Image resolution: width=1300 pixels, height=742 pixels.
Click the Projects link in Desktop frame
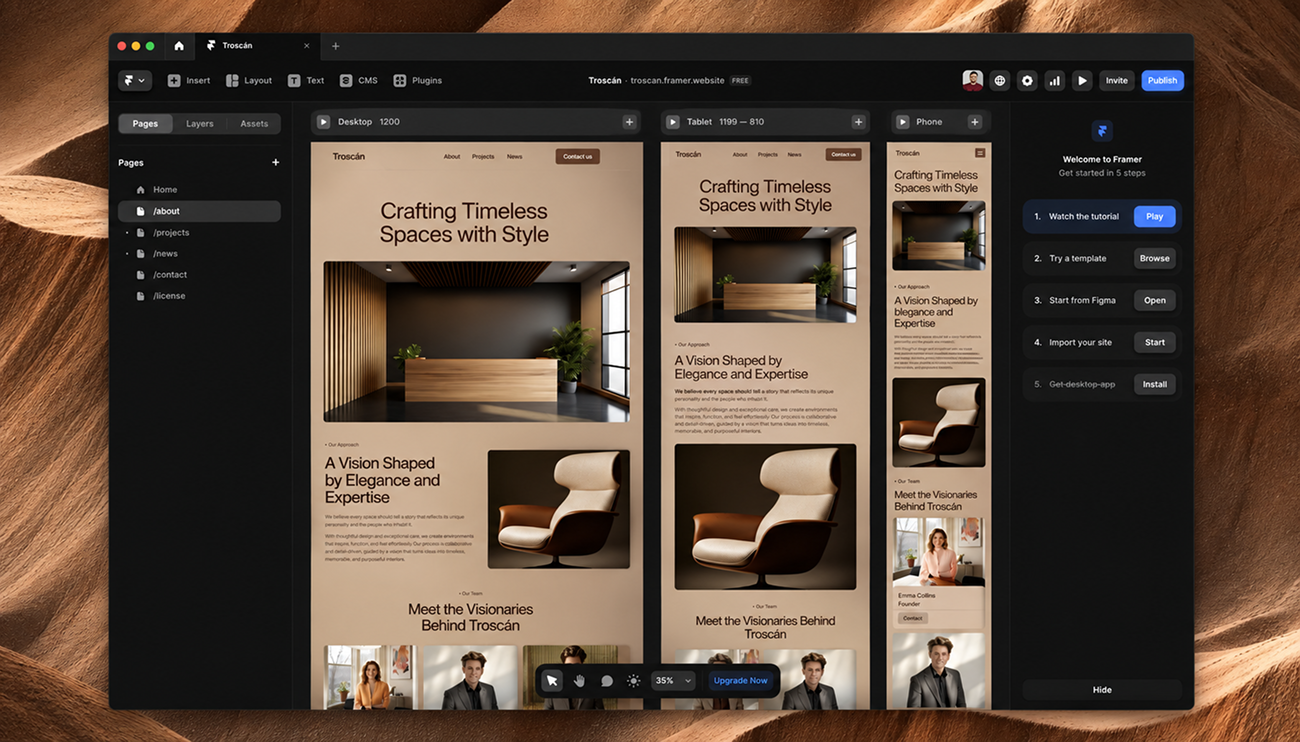483,157
